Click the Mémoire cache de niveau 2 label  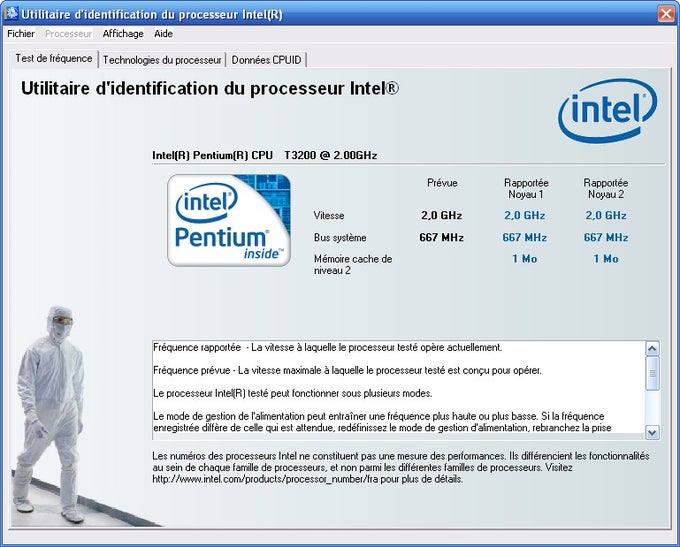(x=353, y=265)
